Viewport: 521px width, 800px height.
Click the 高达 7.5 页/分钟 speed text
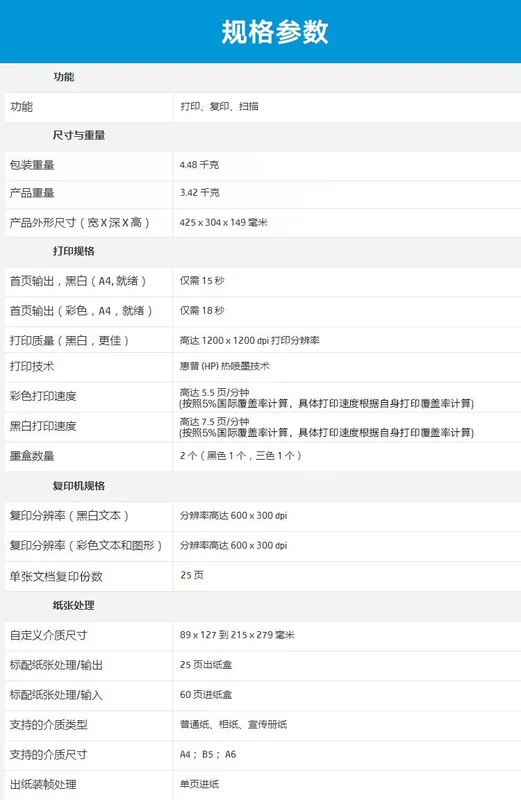[214, 421]
